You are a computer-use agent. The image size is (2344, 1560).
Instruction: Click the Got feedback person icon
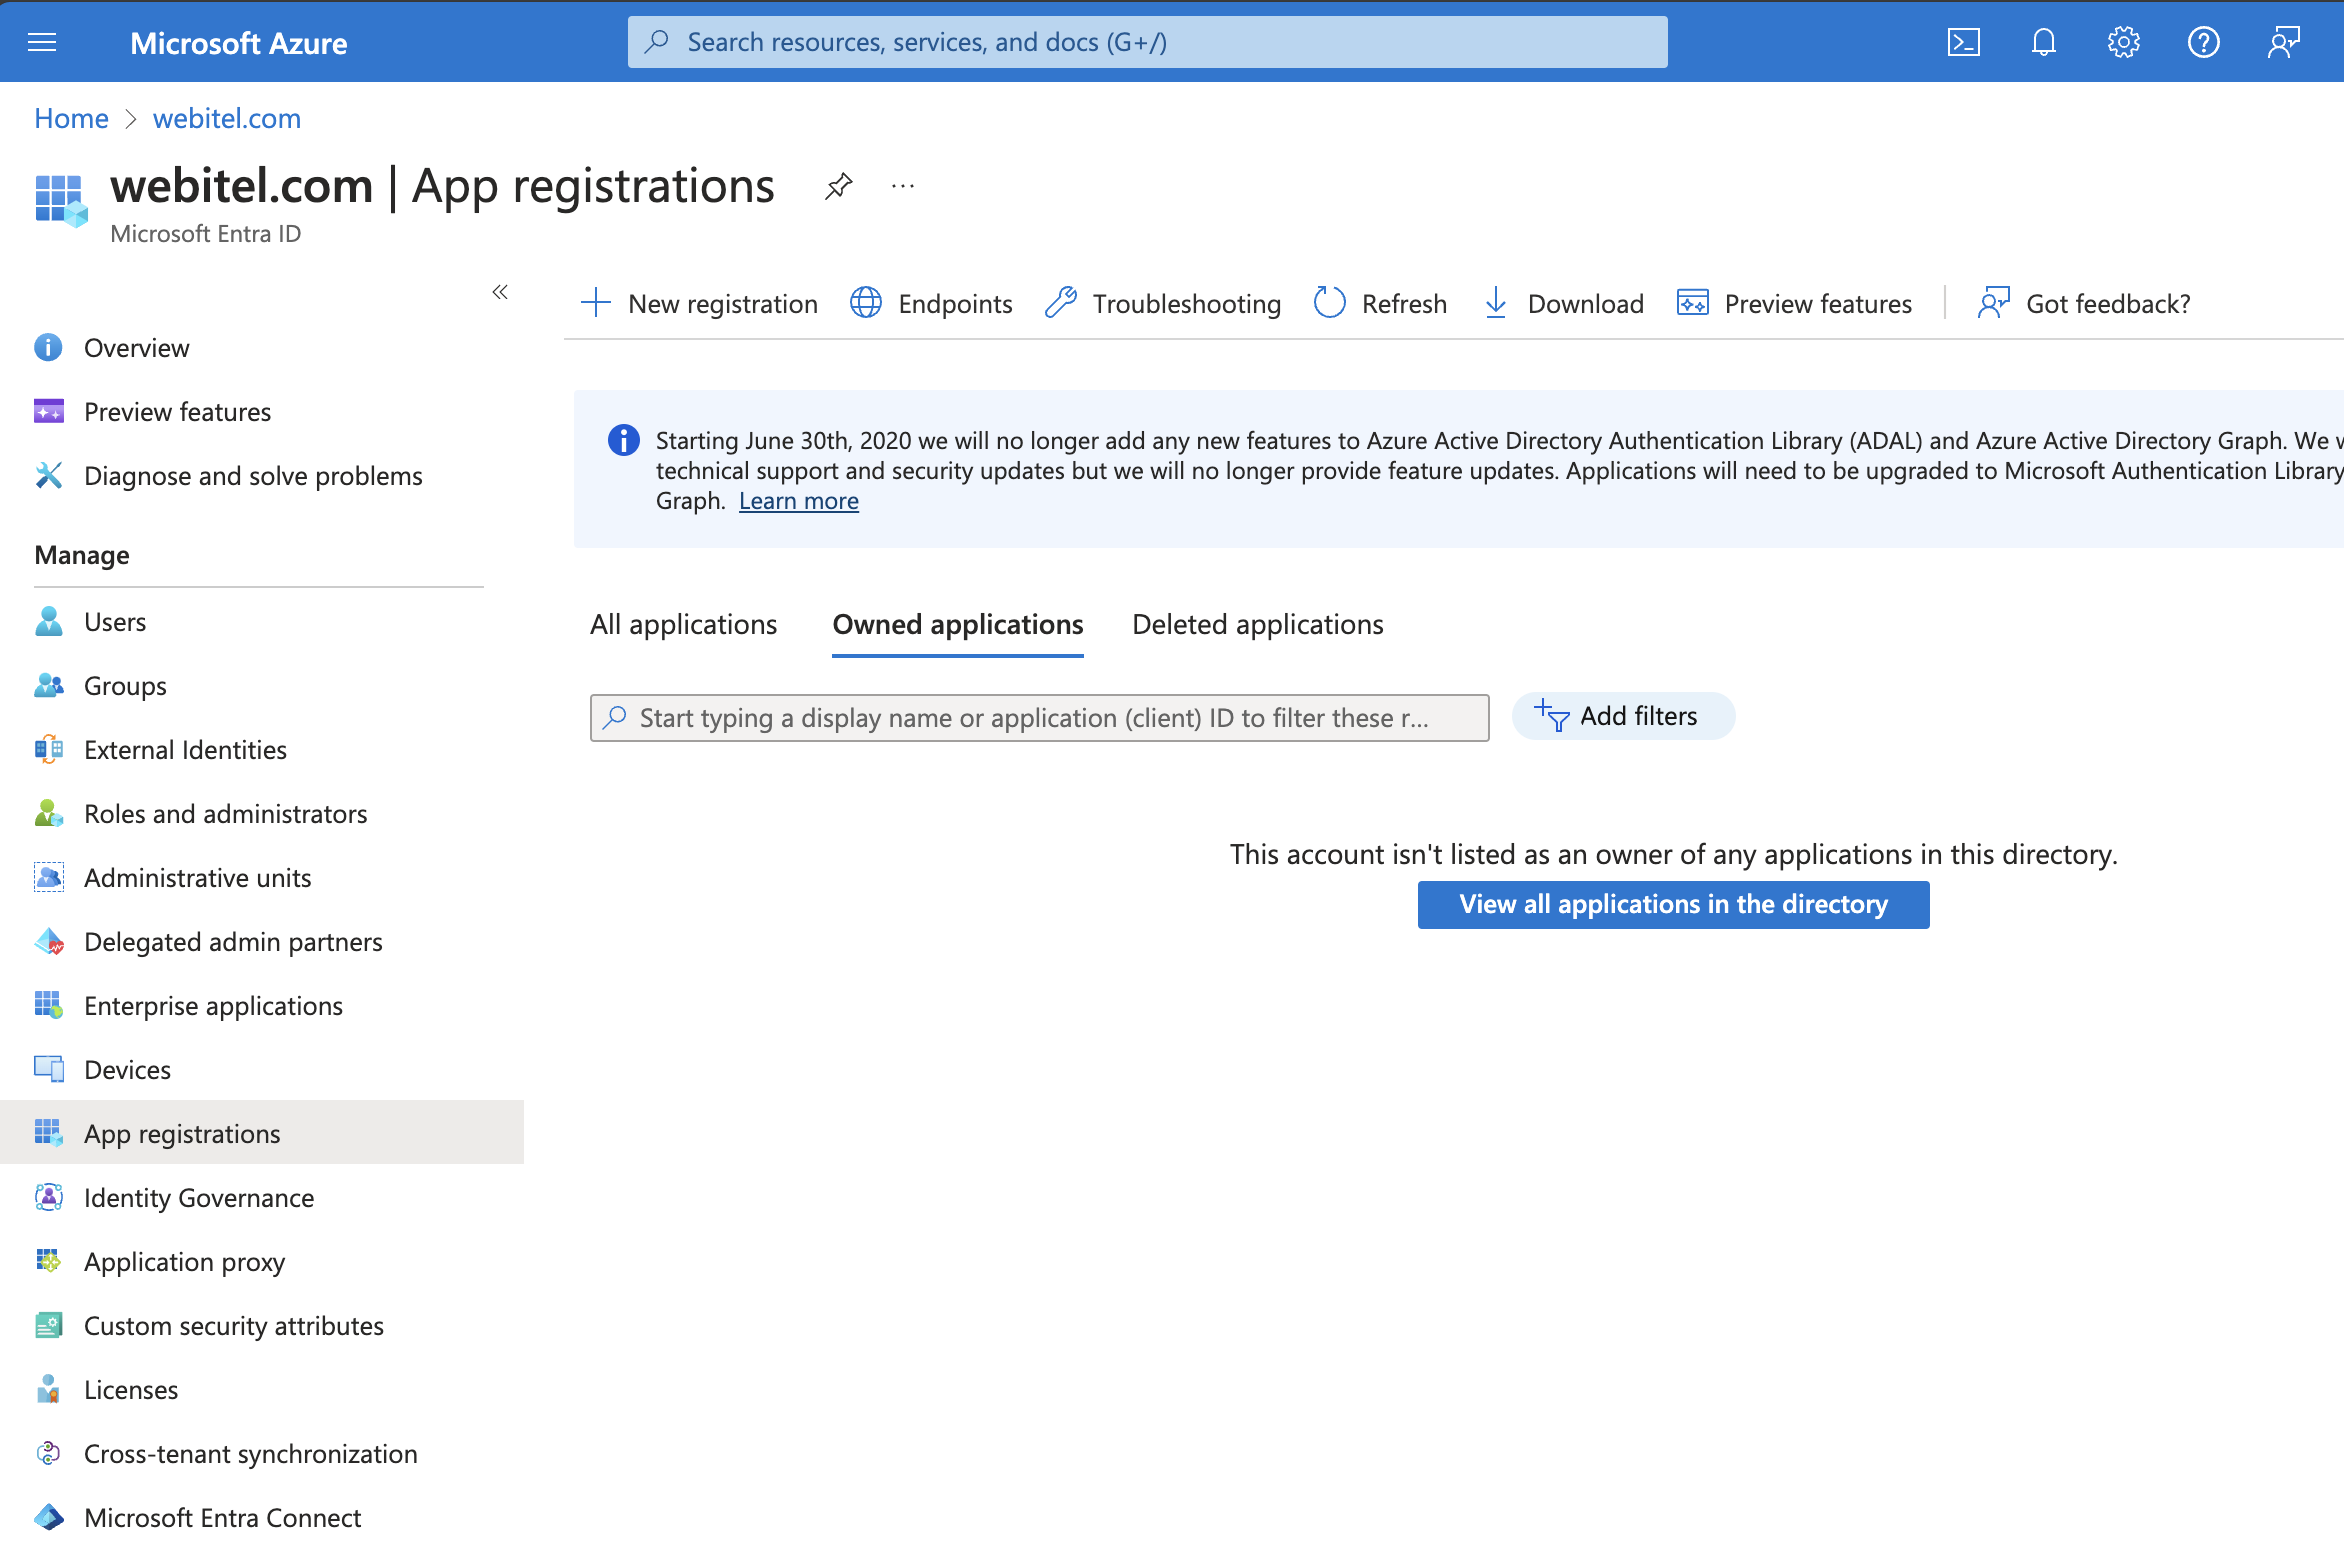pos(1994,303)
